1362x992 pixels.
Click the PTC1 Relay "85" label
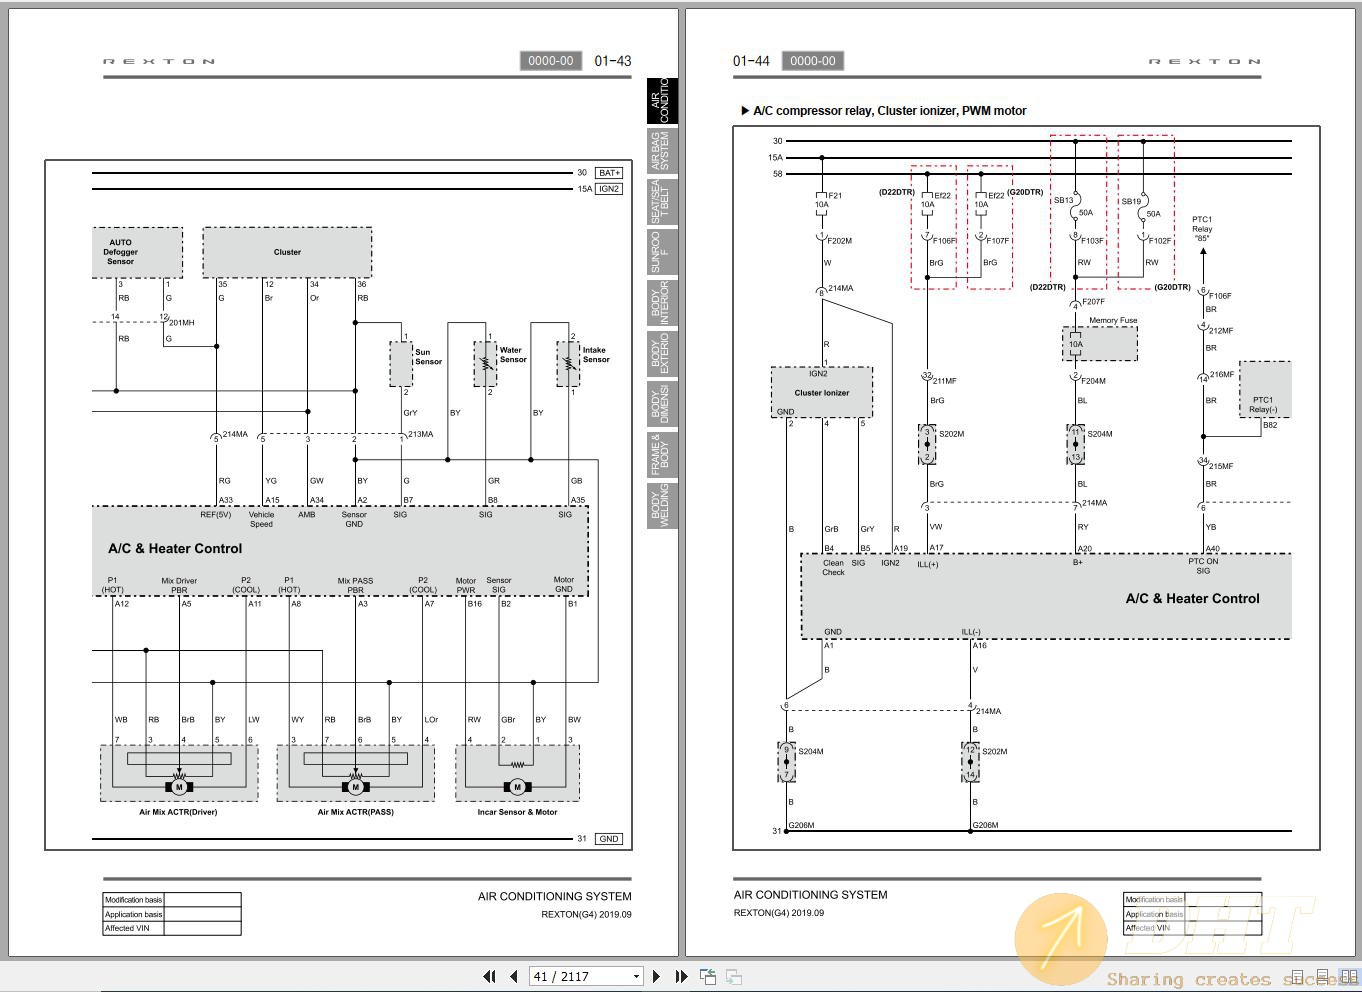(x=1202, y=229)
